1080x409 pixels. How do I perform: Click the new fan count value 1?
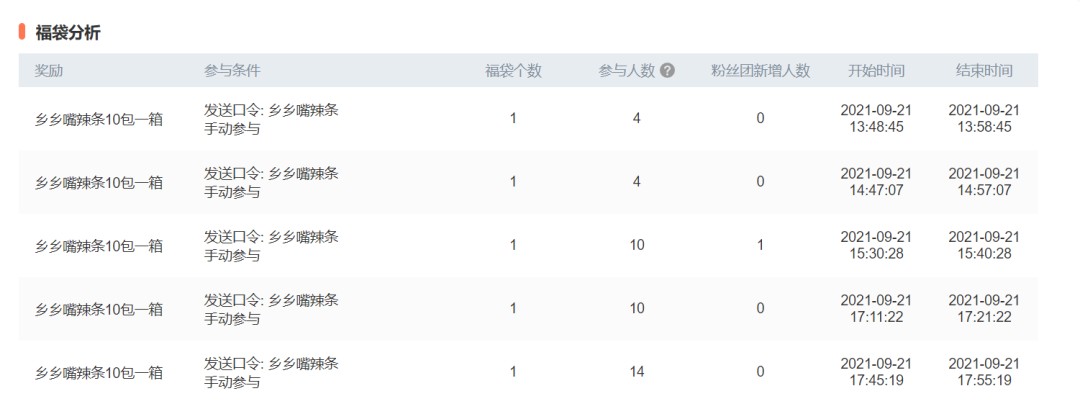(760, 245)
